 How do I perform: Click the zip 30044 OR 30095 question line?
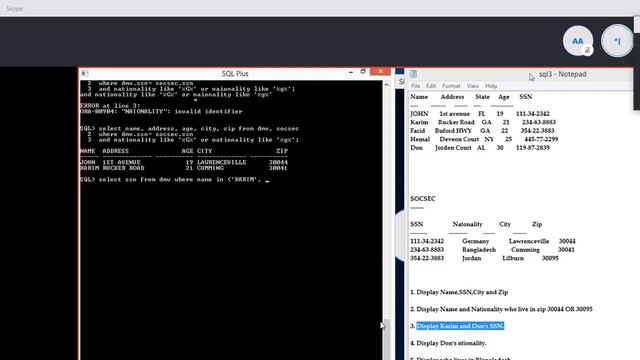tap(501, 309)
